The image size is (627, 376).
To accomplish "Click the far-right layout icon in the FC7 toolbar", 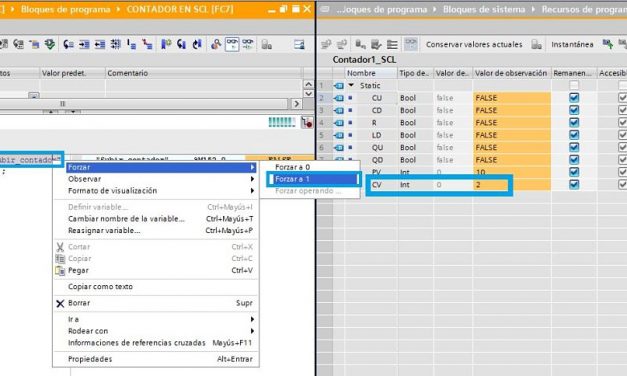I will 299,44.
